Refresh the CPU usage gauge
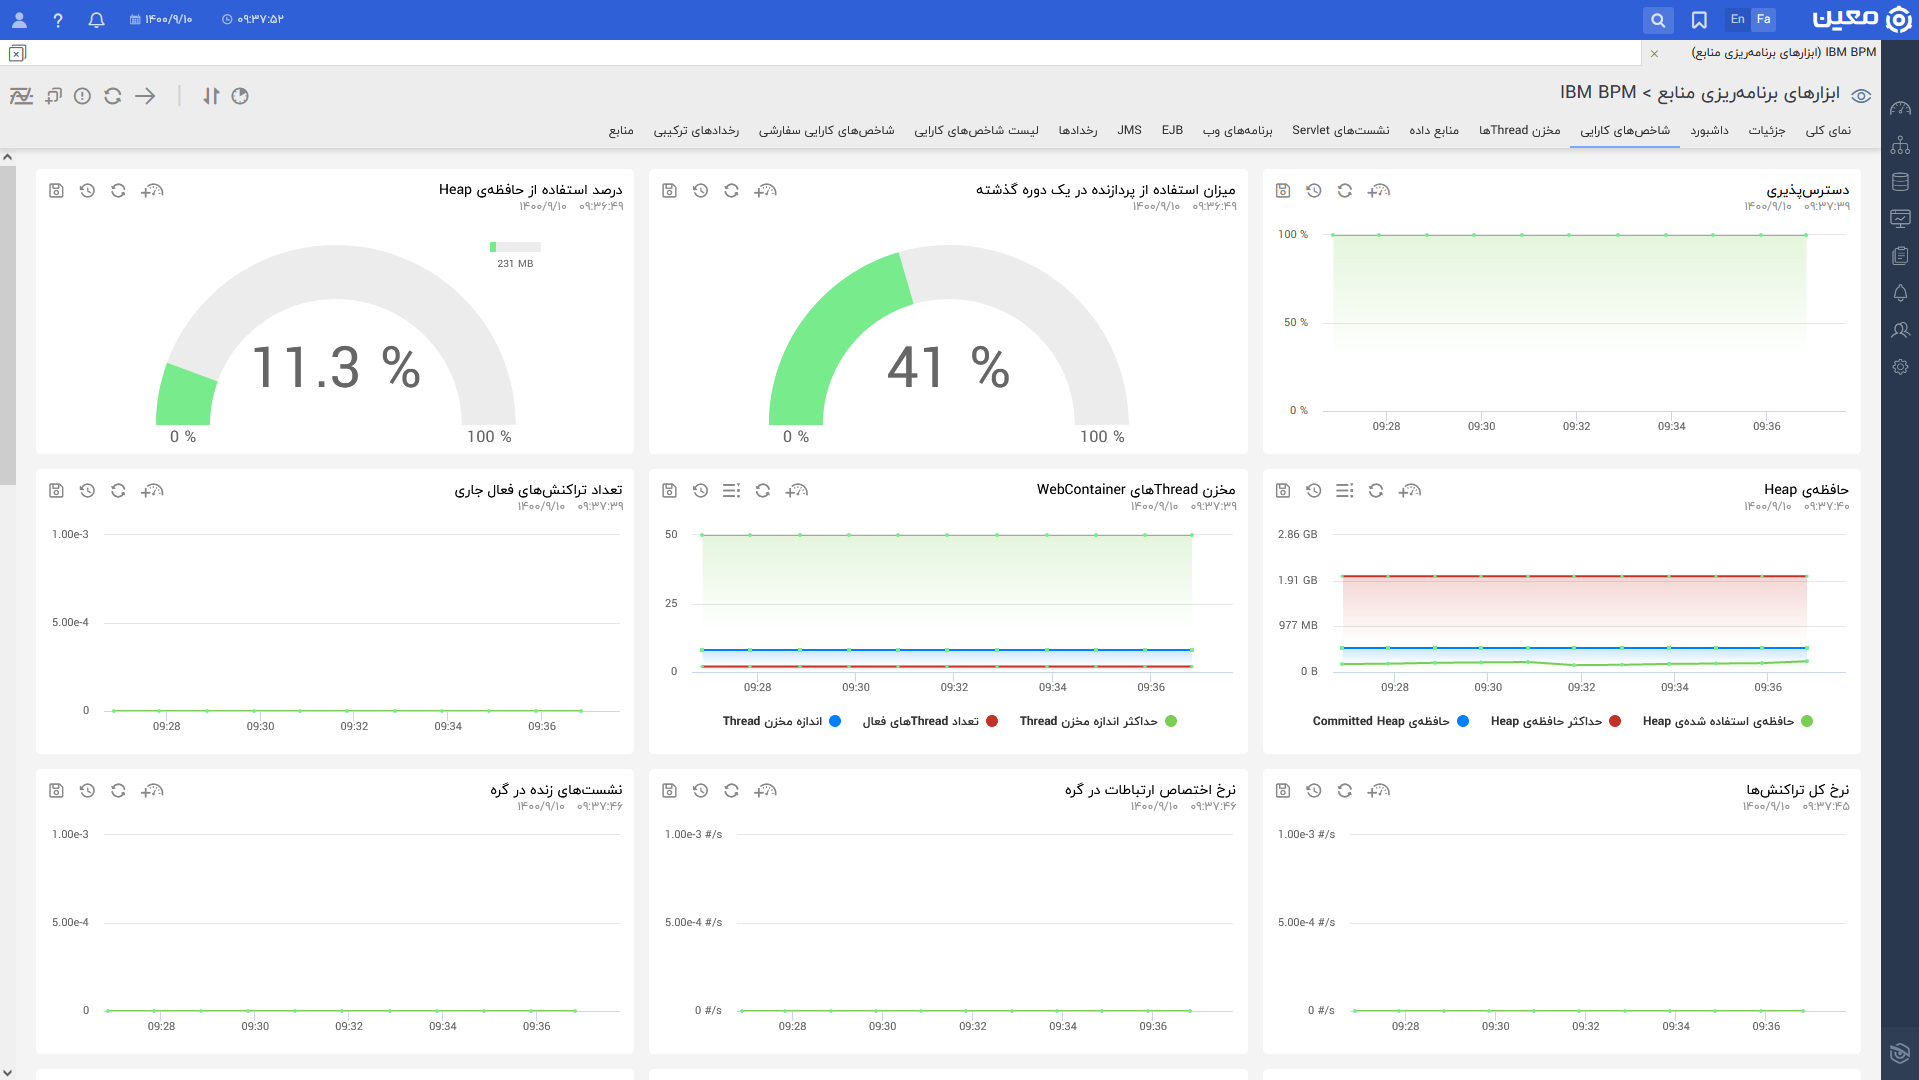This screenshot has width=1919, height=1080. coord(732,190)
